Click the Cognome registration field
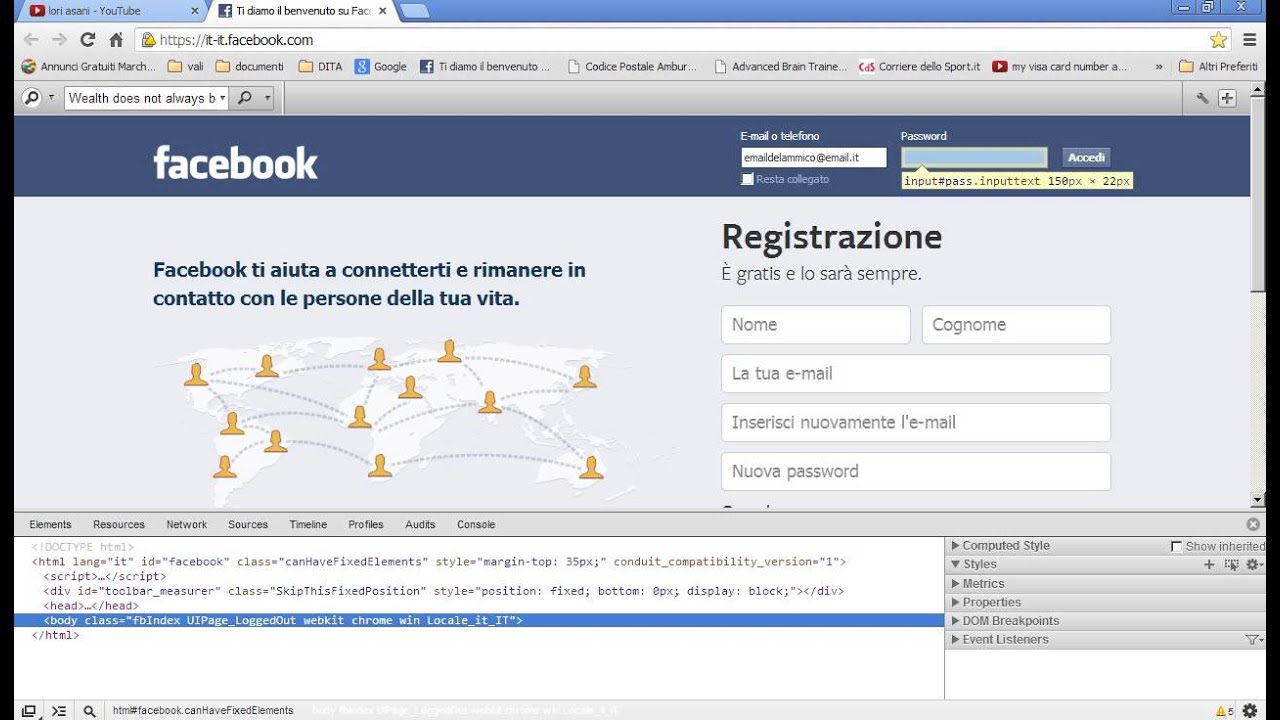 [x=1016, y=324]
